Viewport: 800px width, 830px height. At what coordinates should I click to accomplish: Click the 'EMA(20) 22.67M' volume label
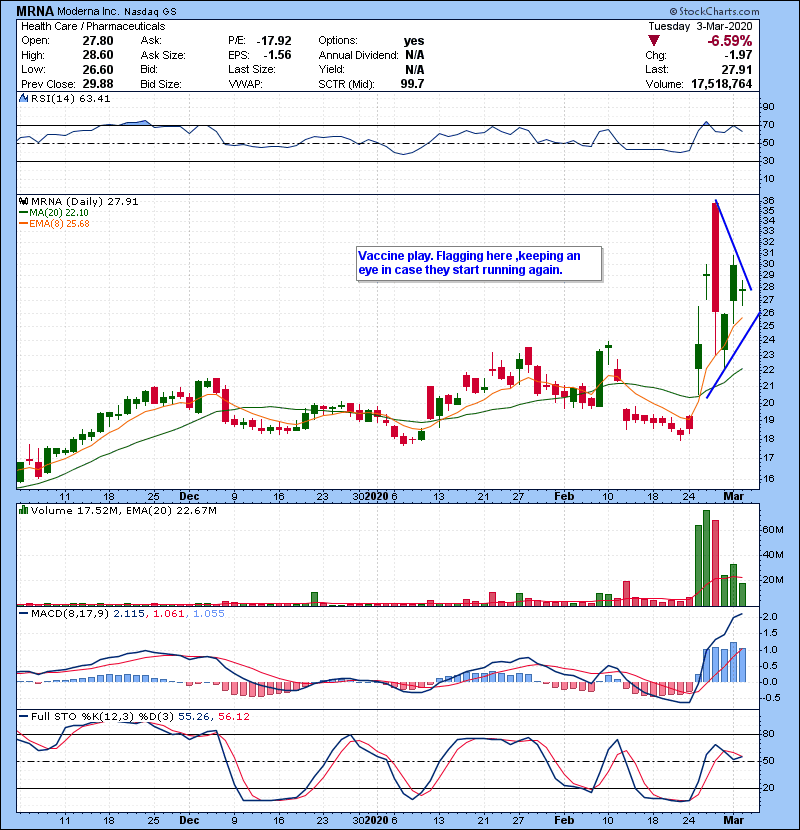[172, 511]
